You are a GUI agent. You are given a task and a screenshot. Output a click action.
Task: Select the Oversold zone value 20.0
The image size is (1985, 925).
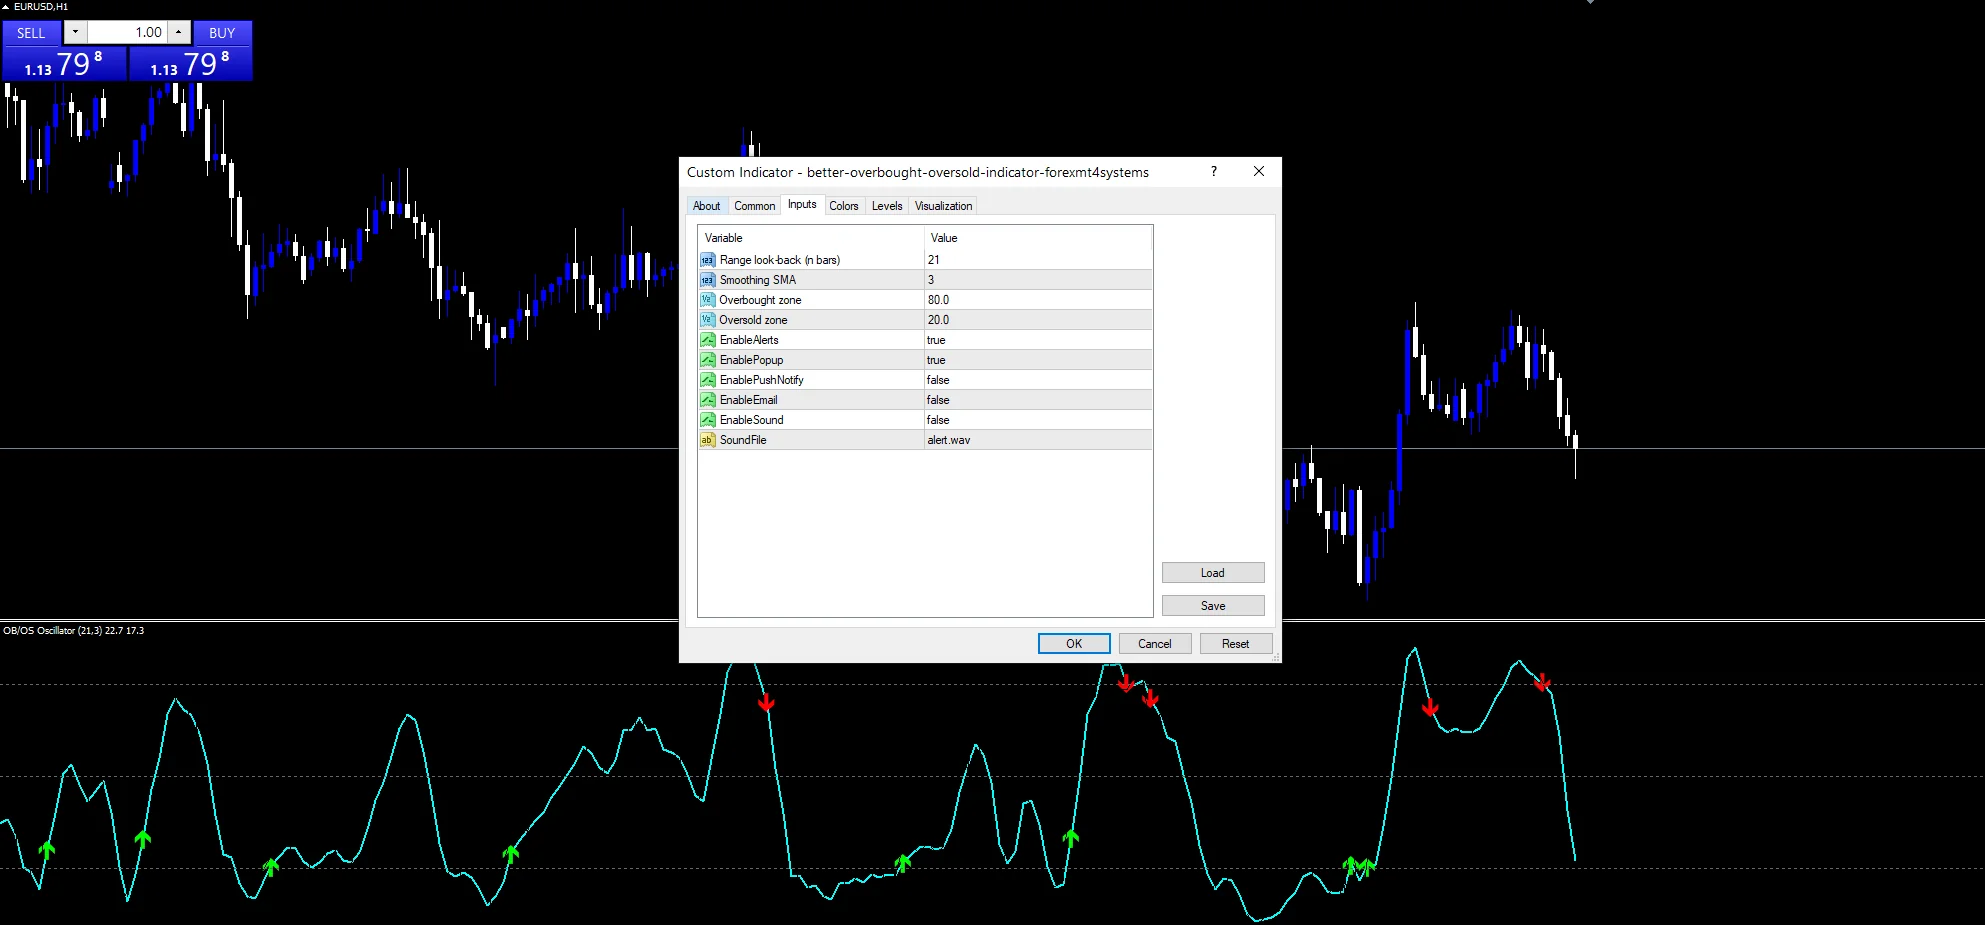(1038, 320)
